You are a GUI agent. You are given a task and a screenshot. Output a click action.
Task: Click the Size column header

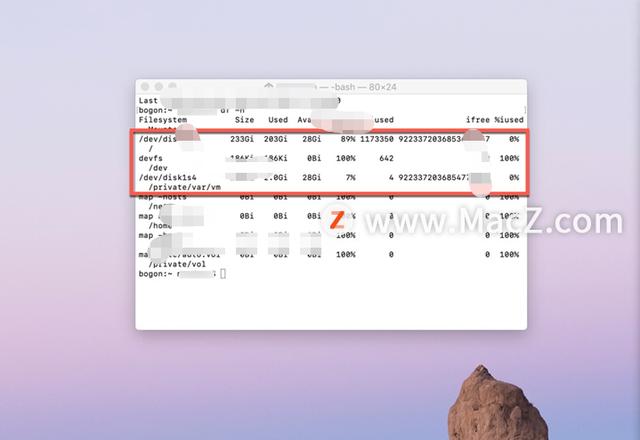244,120
